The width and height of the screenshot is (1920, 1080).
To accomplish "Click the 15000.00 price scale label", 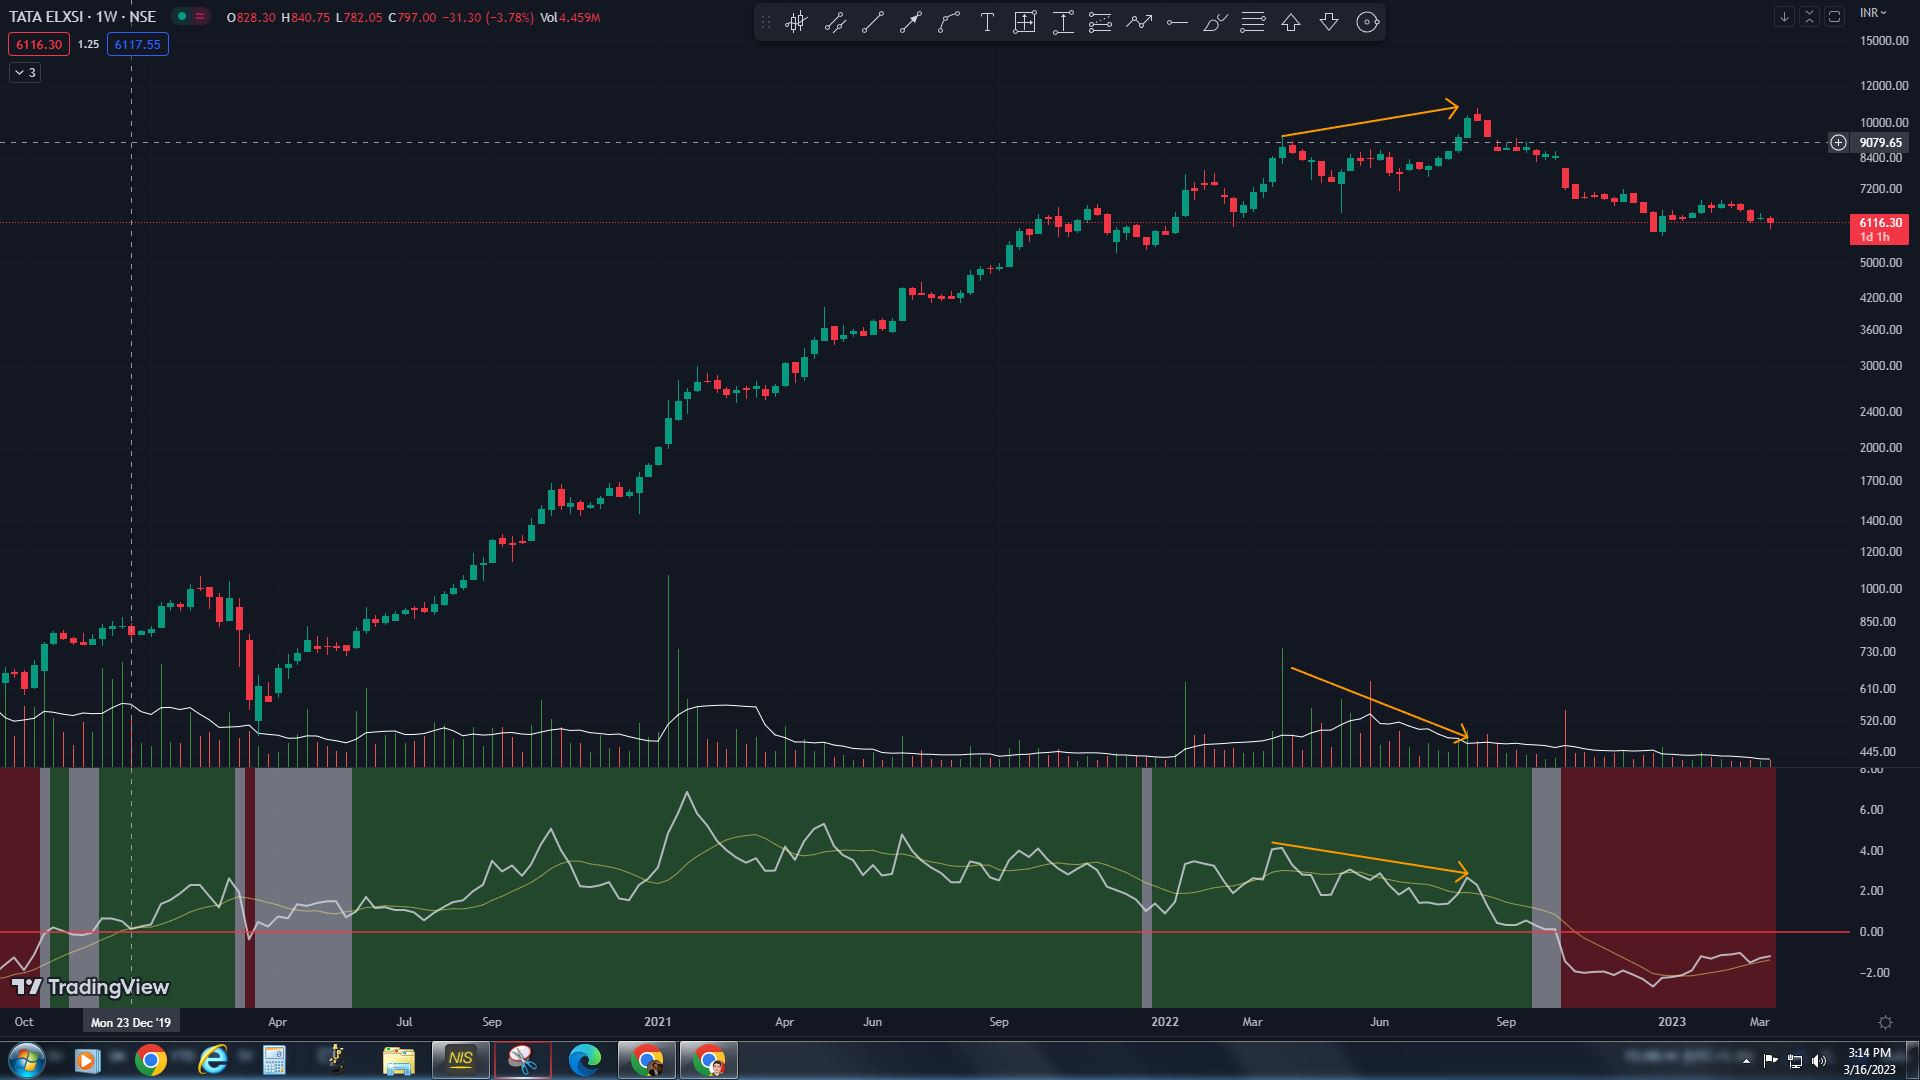I will pos(1884,41).
